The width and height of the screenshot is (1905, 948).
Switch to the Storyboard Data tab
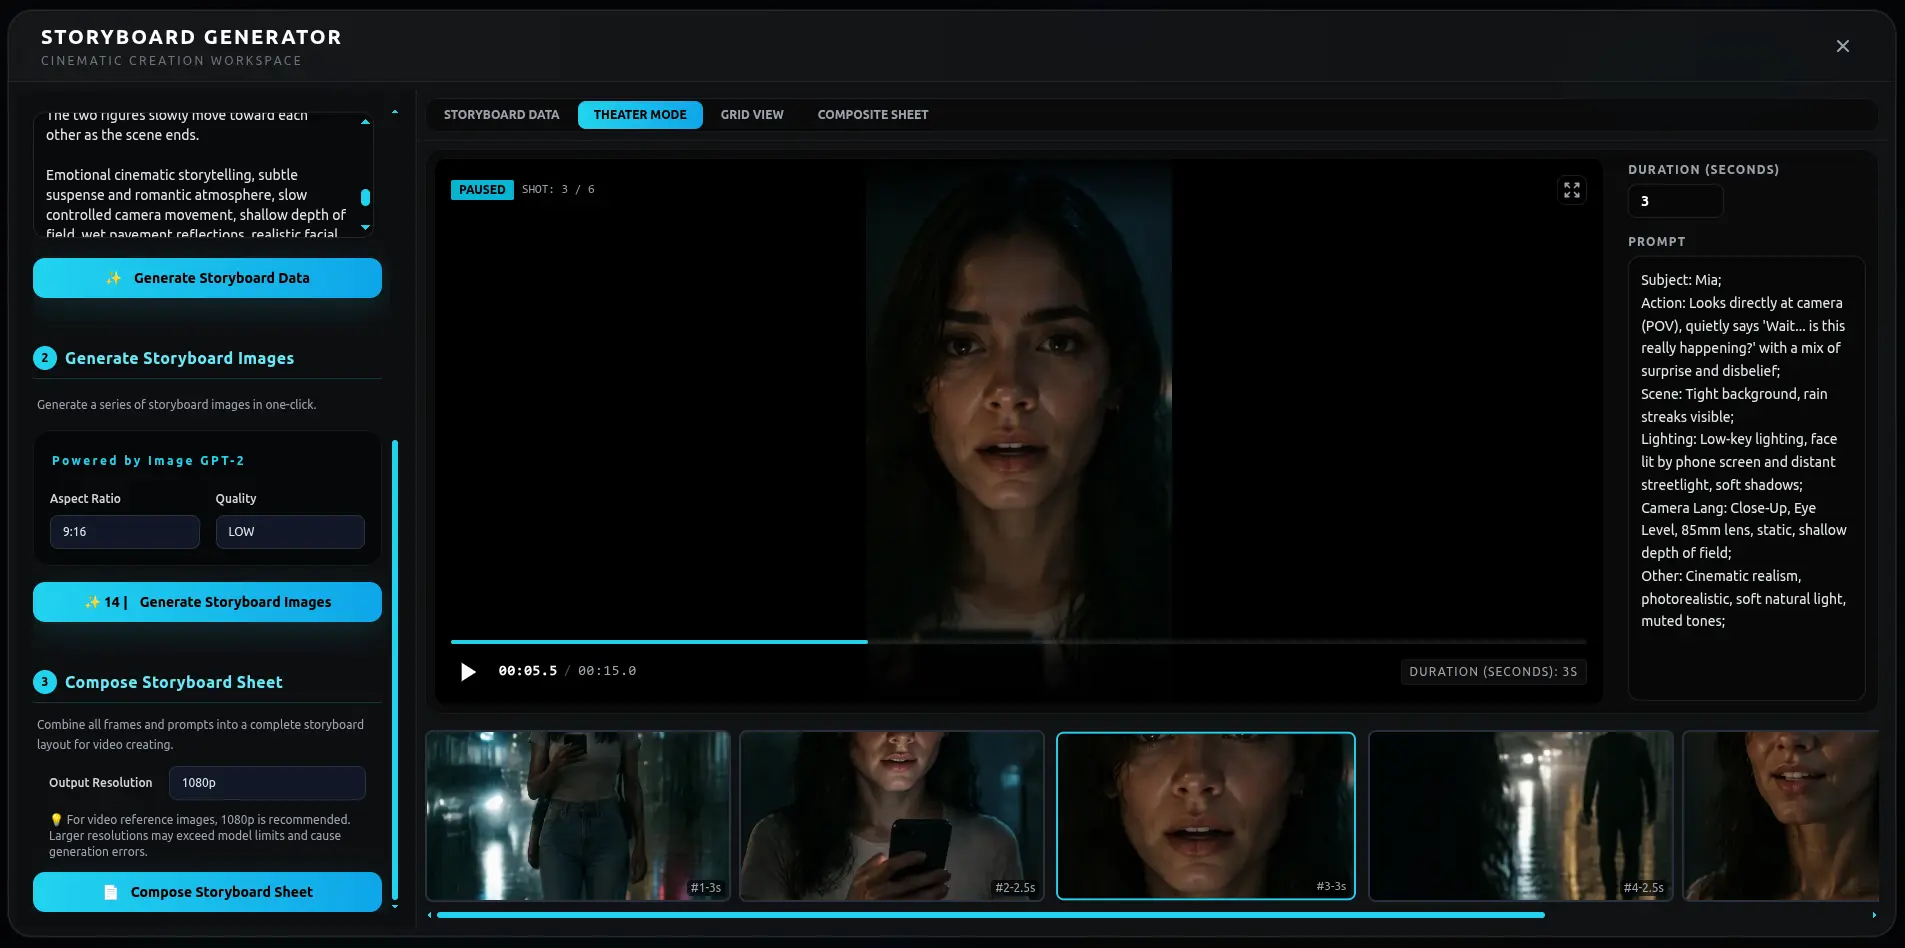tap(502, 115)
